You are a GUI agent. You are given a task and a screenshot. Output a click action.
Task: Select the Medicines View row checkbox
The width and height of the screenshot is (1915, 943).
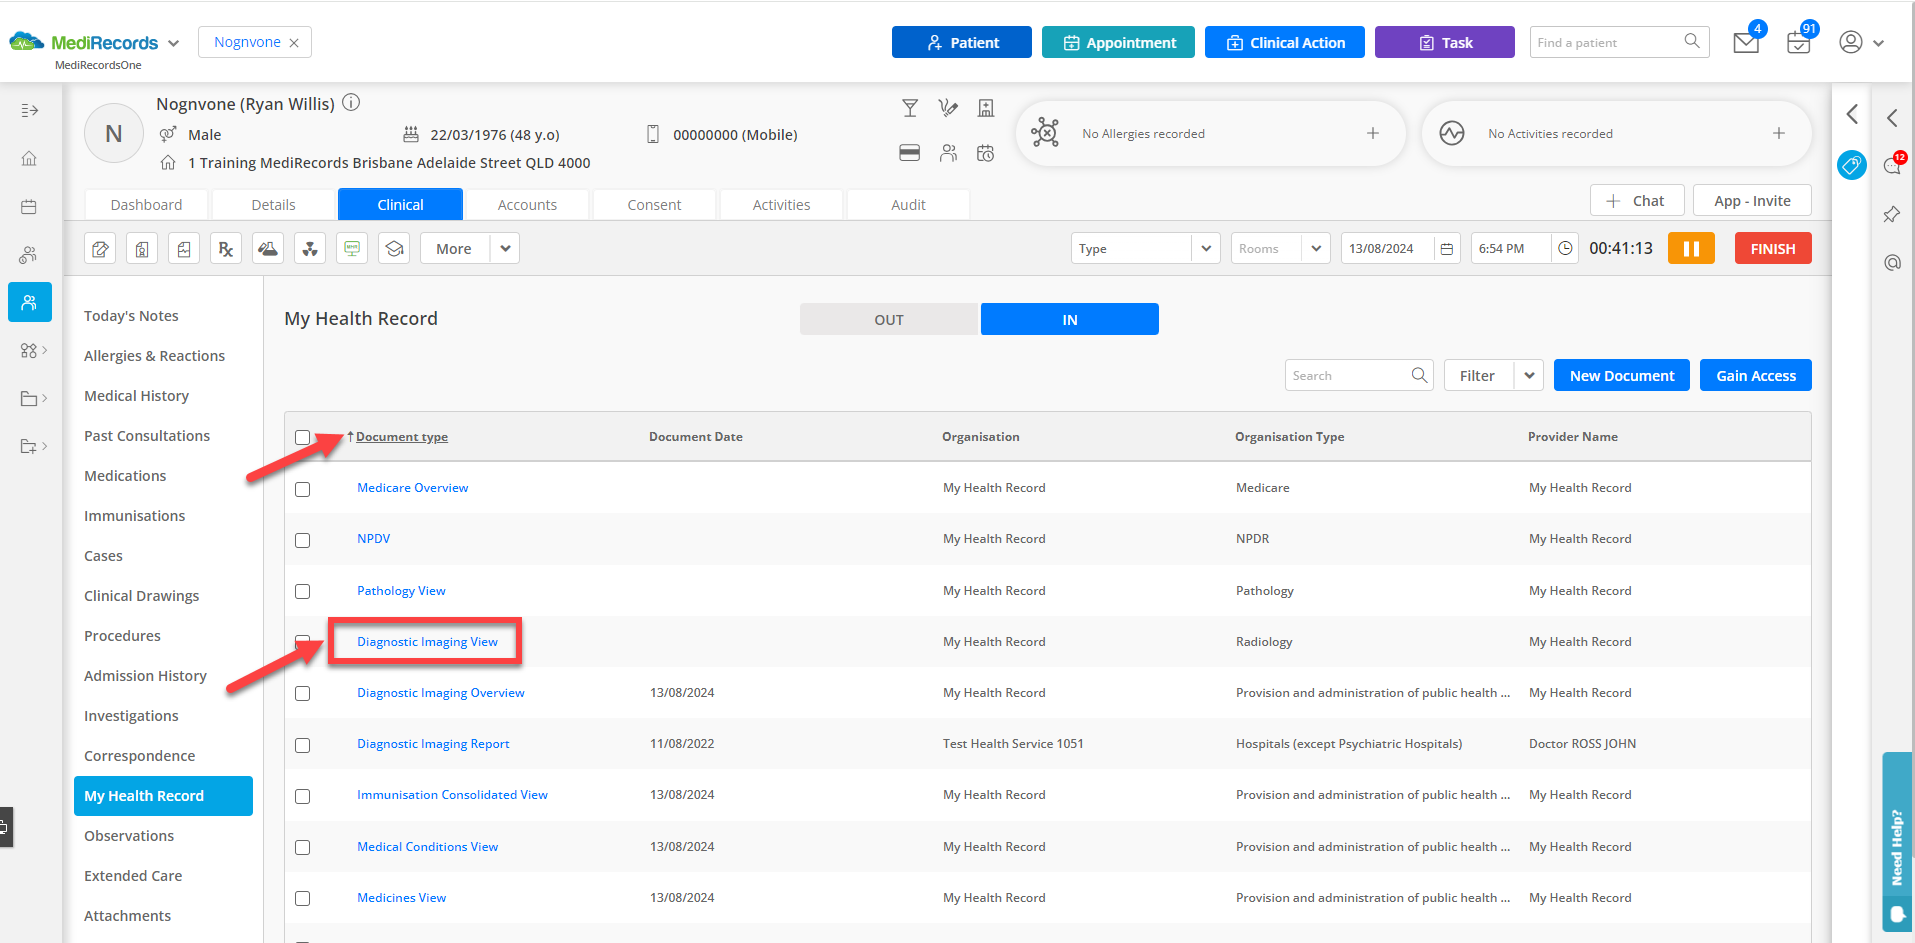303,898
